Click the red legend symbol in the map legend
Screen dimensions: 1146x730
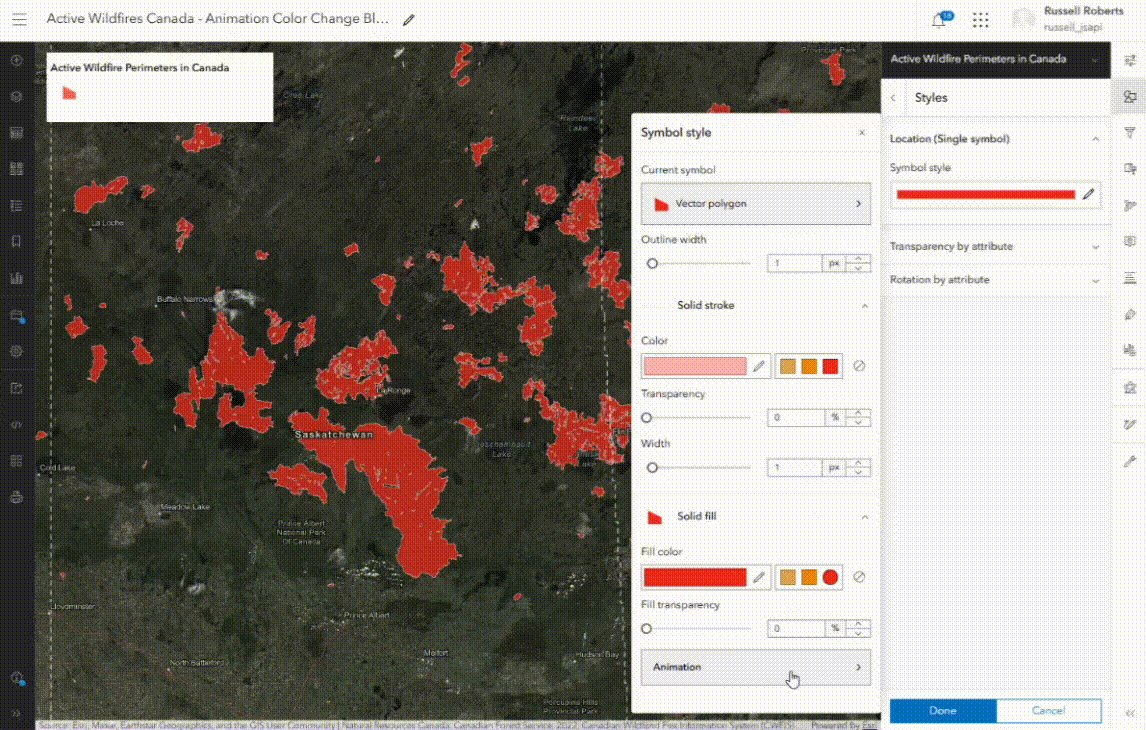pos(69,93)
